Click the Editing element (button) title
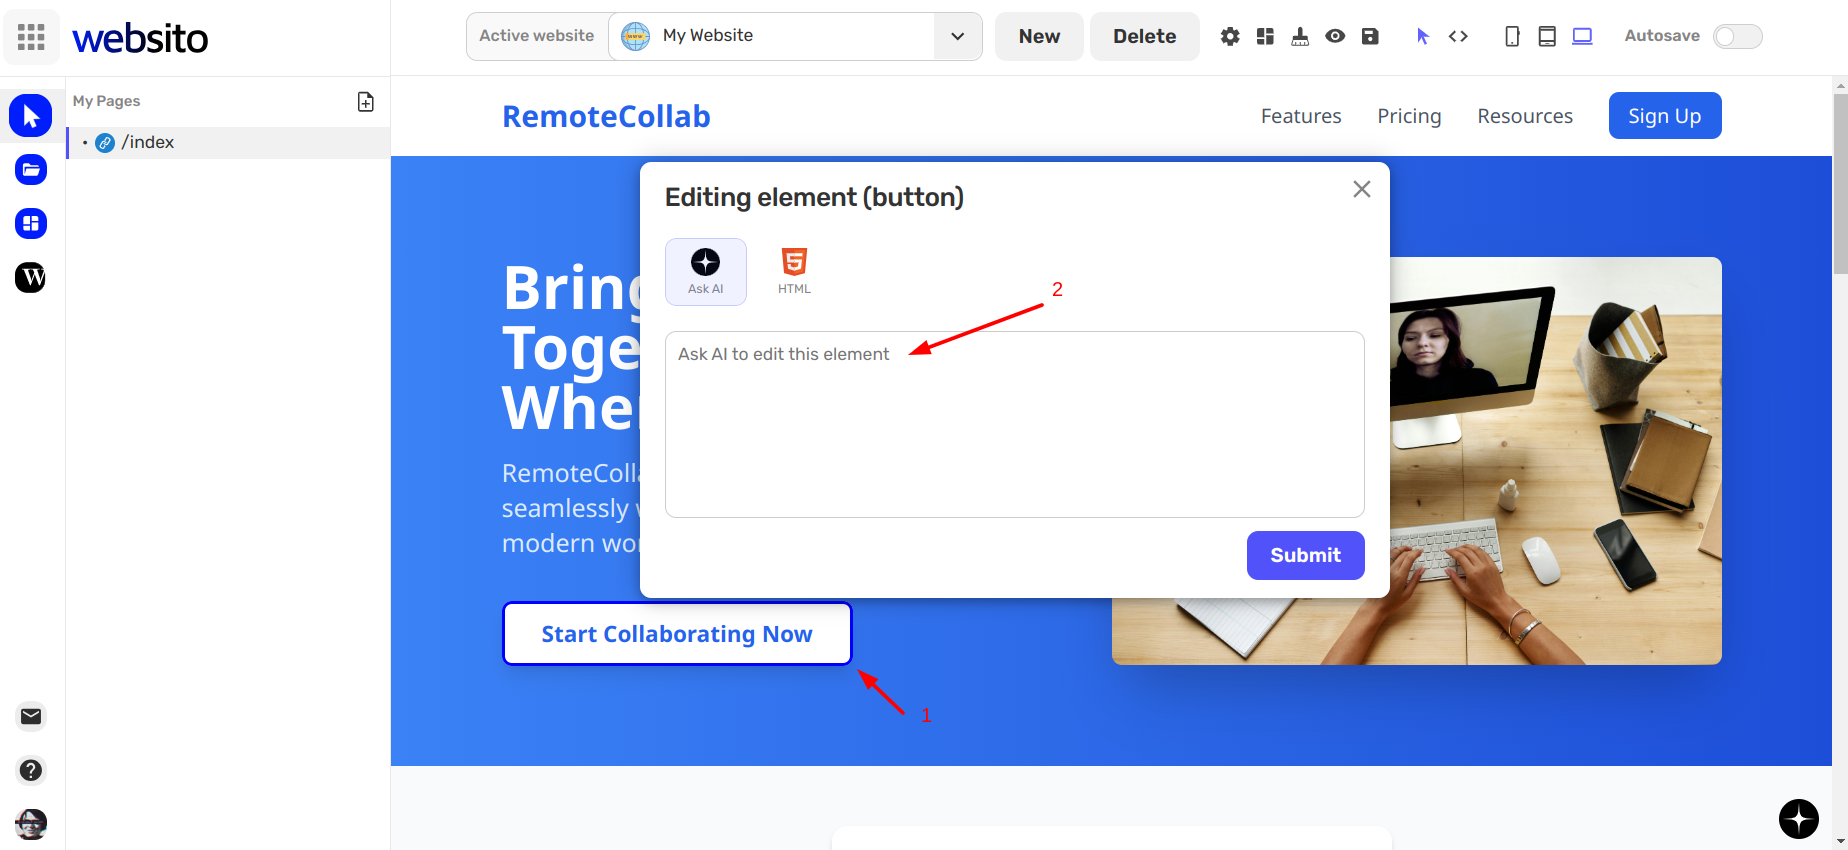 [814, 197]
